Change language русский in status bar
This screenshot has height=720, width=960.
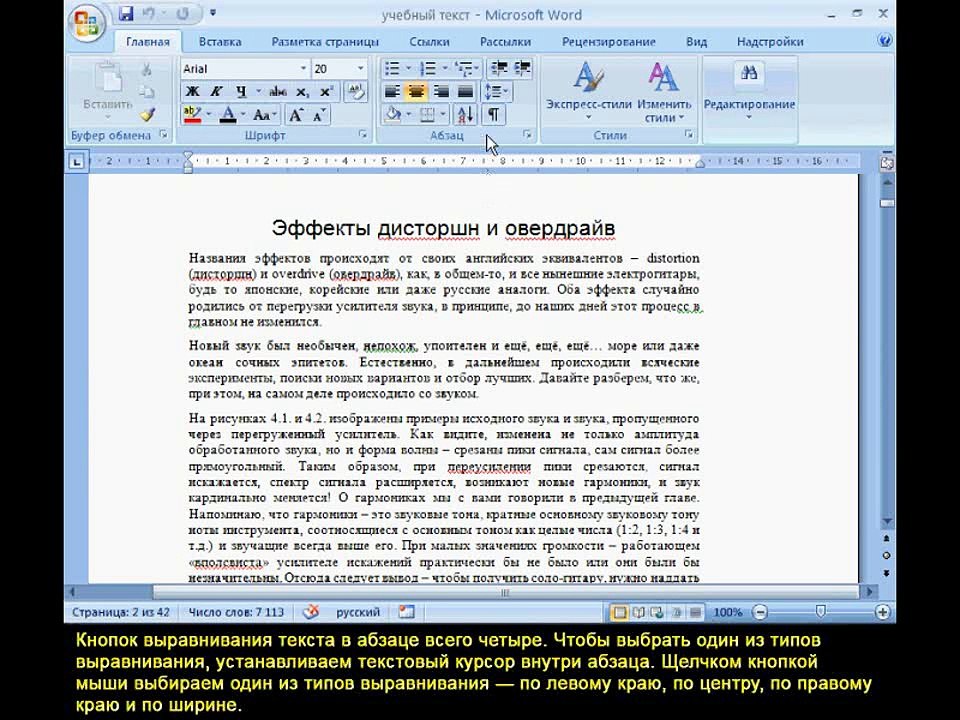click(358, 612)
